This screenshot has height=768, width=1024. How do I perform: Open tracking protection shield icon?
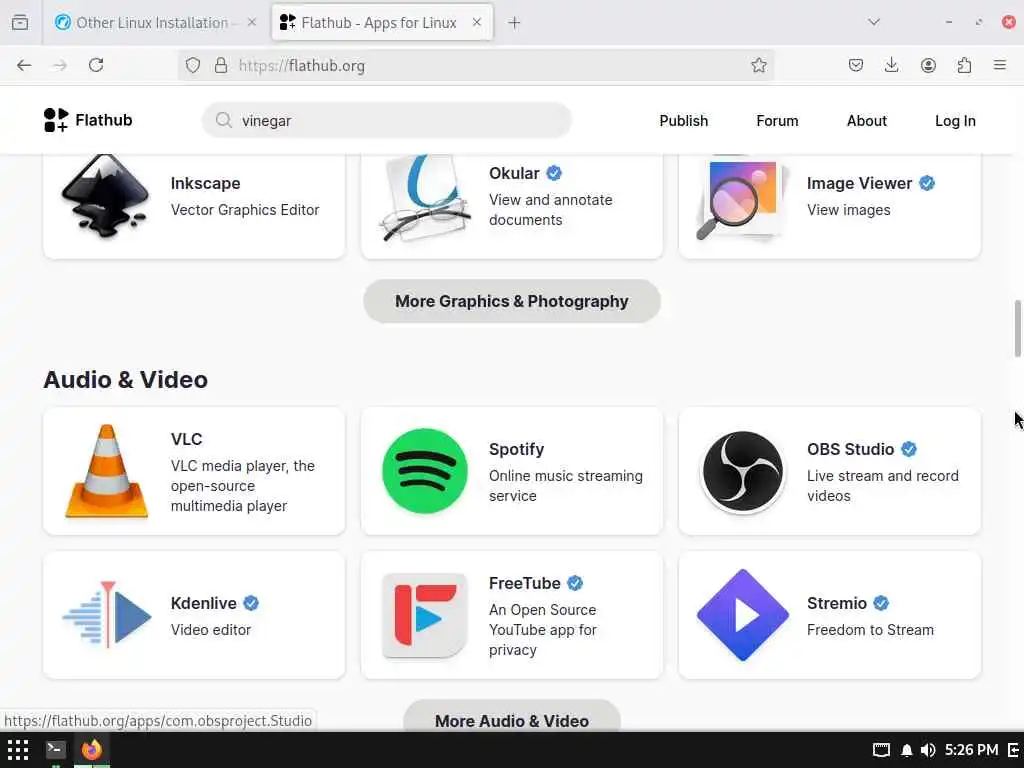pyautogui.click(x=193, y=65)
